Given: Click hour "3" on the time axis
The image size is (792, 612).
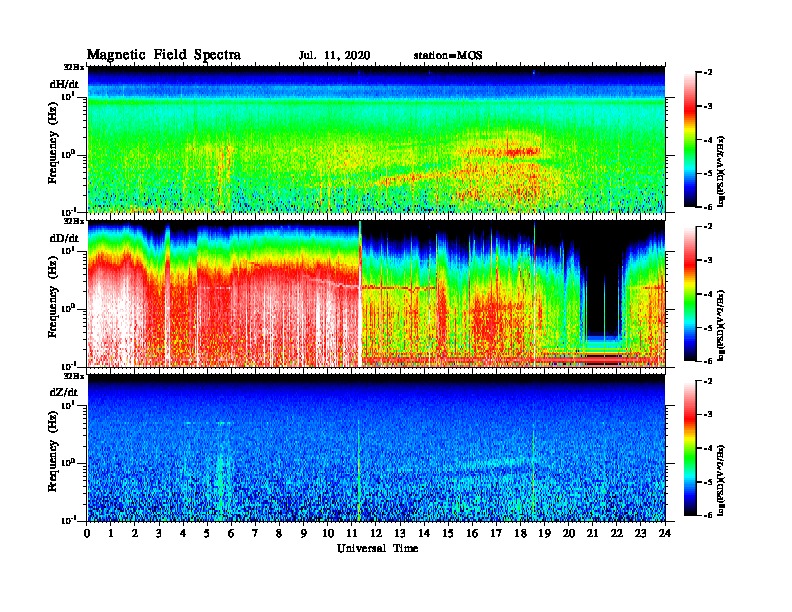Looking at the screenshot, I should pyautogui.click(x=159, y=534).
